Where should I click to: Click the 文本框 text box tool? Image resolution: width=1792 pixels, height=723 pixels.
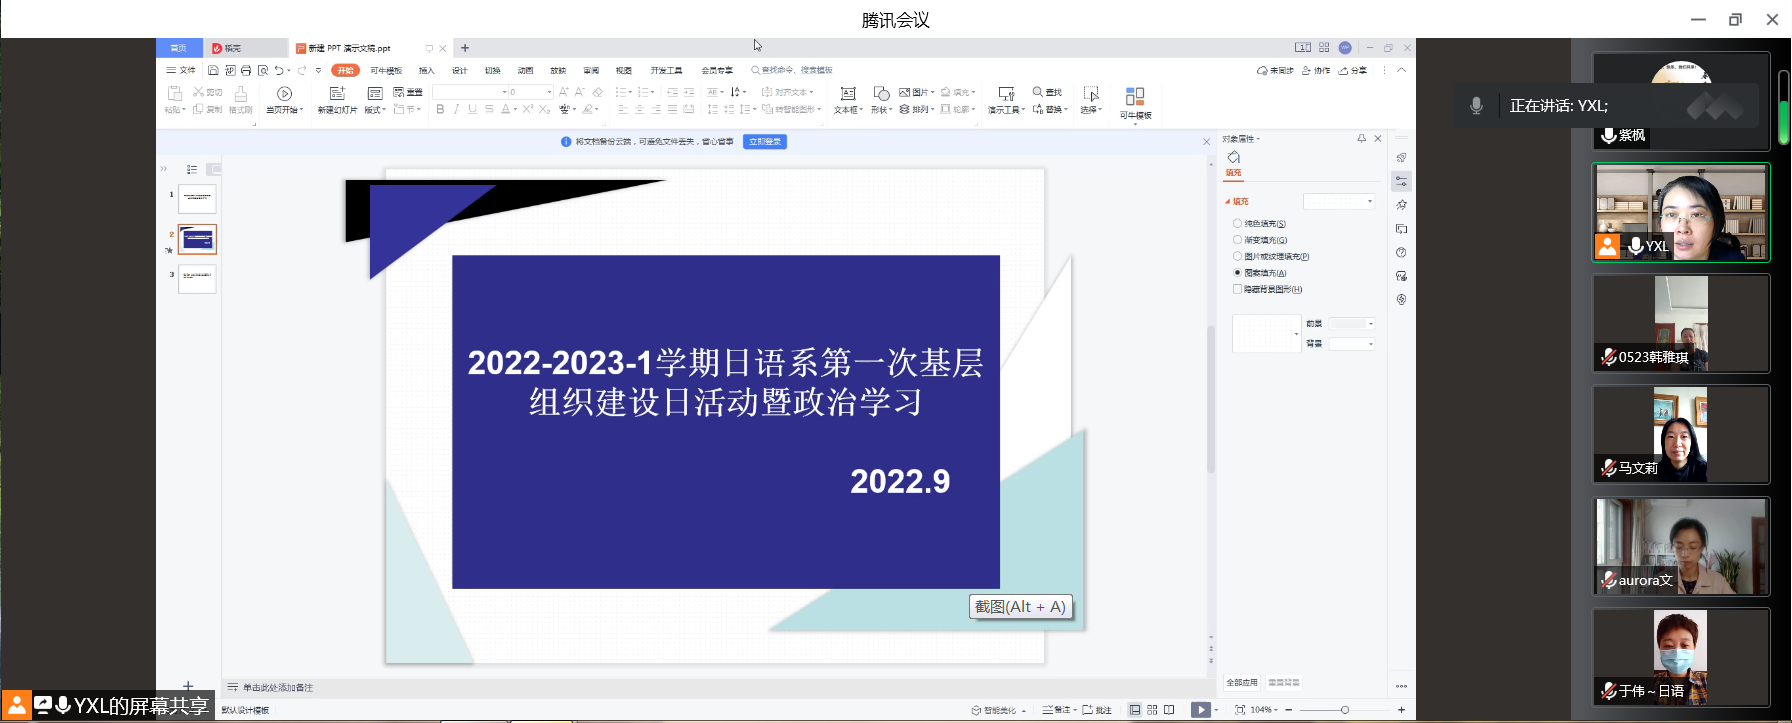click(x=848, y=99)
